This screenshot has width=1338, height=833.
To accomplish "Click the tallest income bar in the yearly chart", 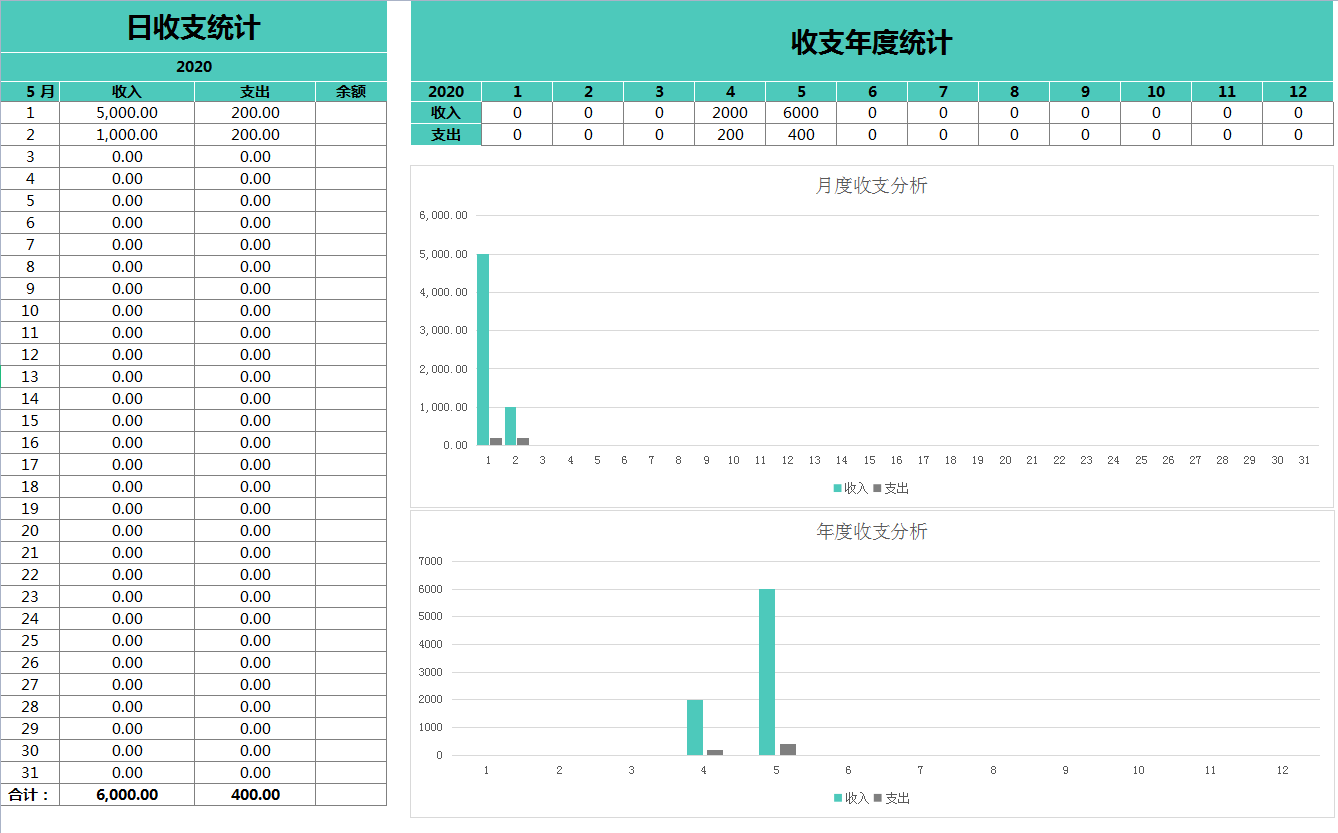I will coord(766,670).
